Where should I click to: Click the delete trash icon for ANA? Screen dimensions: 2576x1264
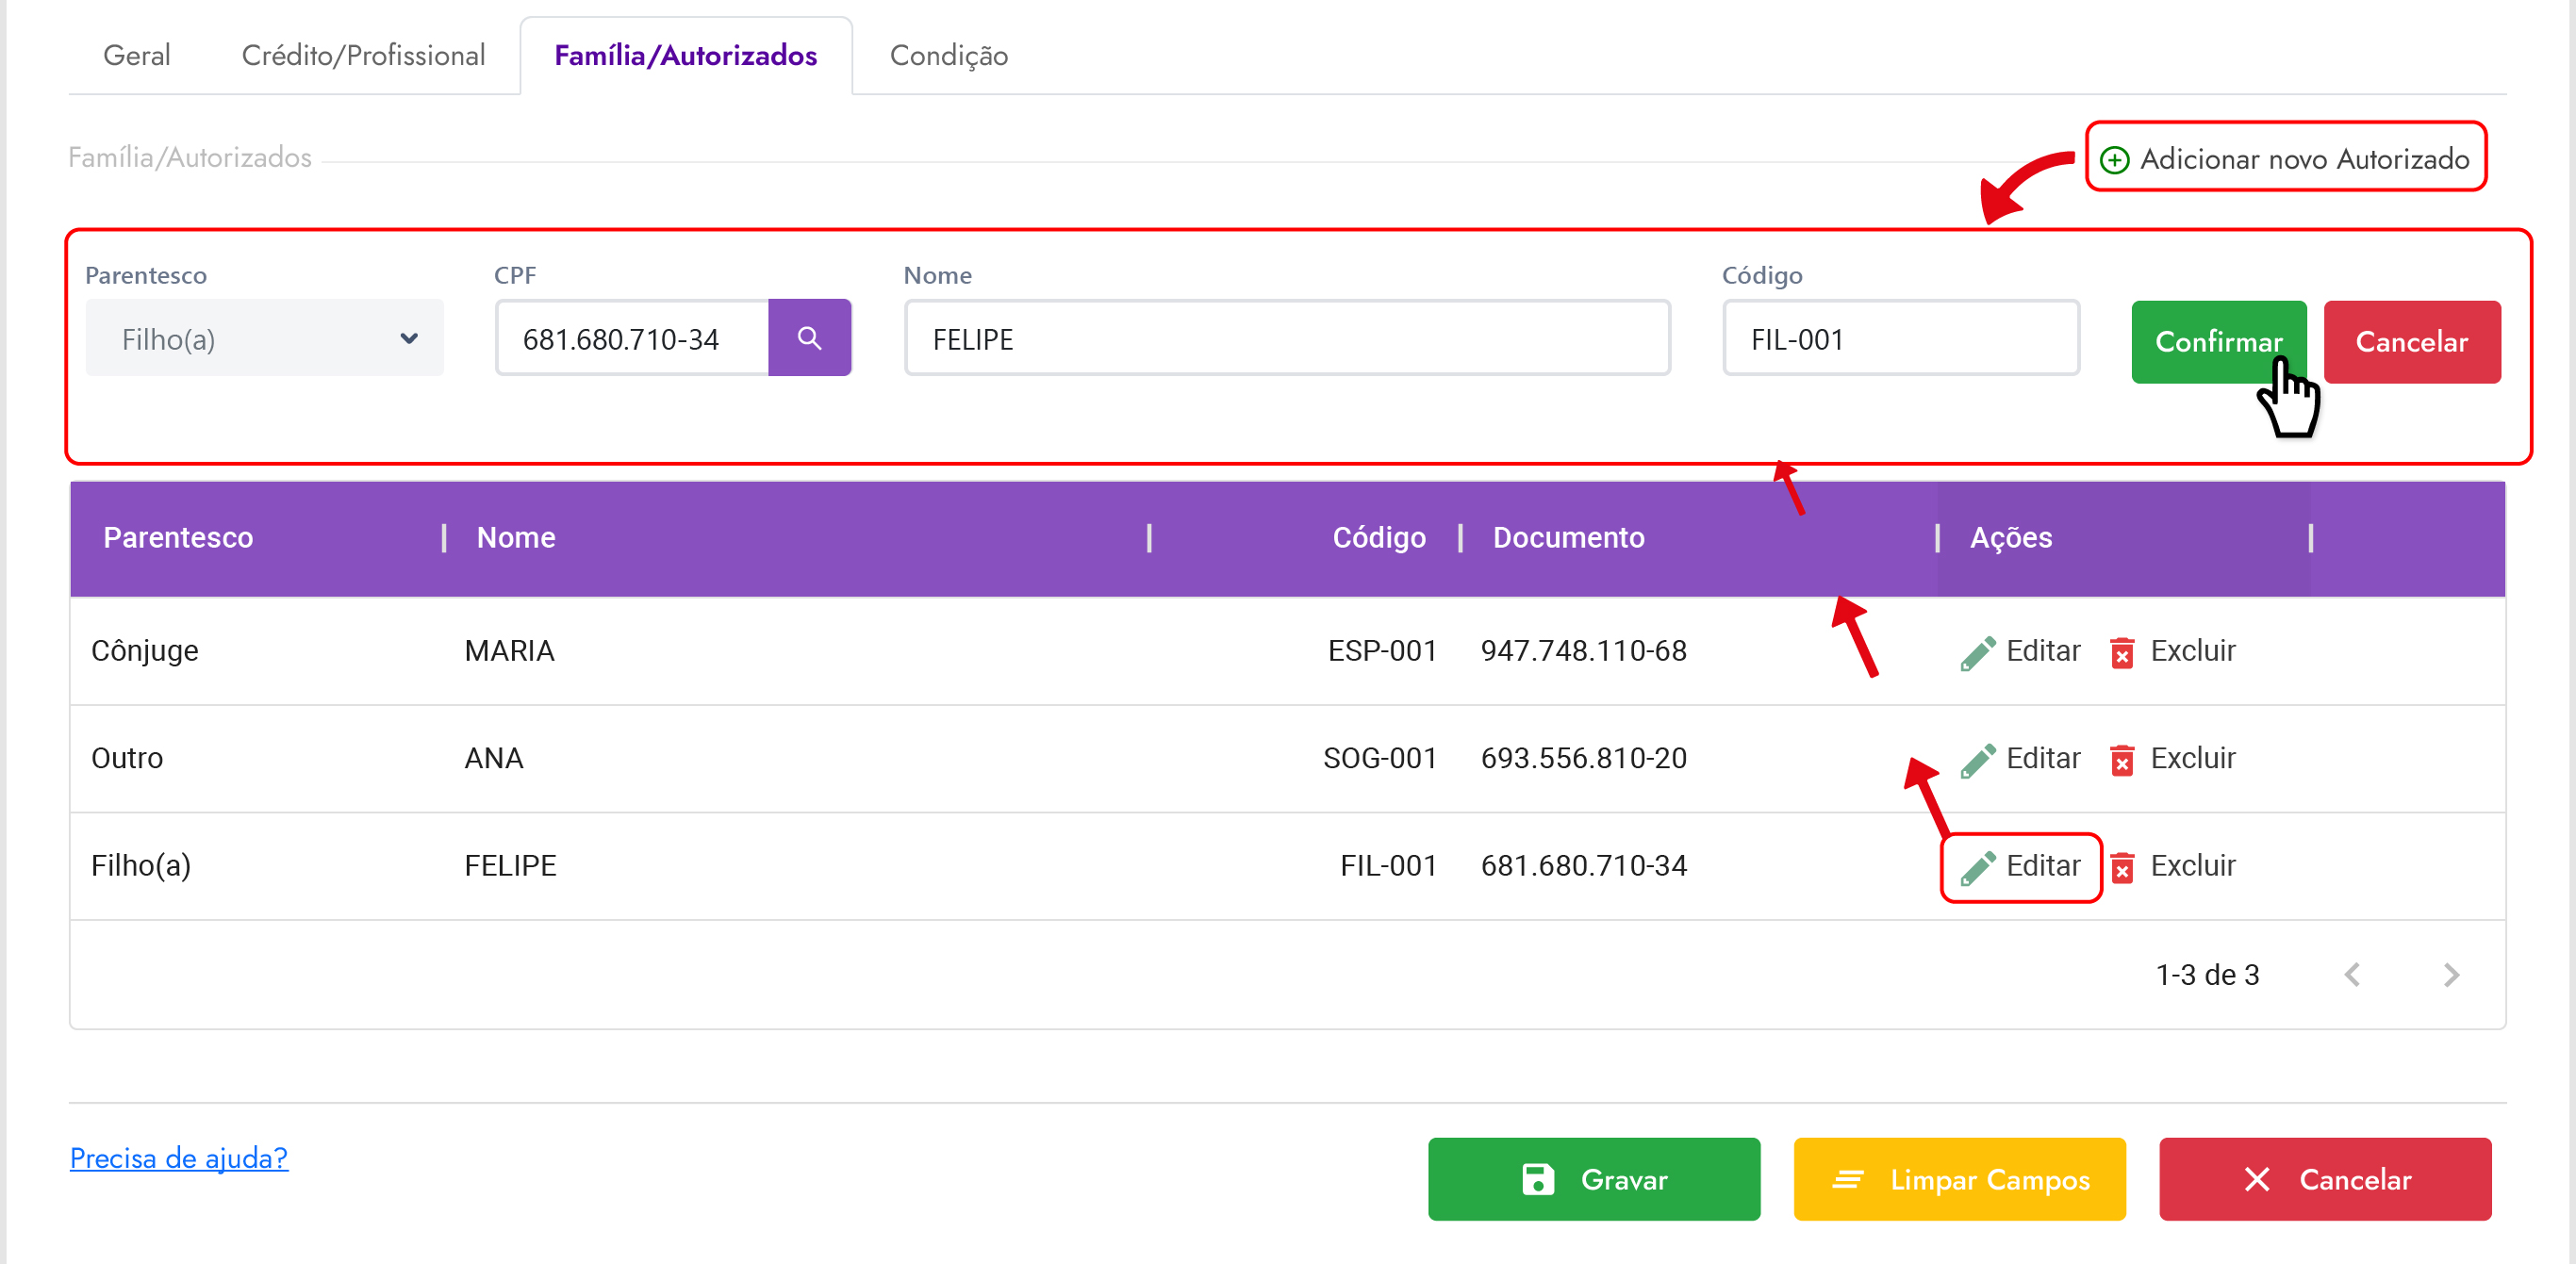click(2122, 760)
